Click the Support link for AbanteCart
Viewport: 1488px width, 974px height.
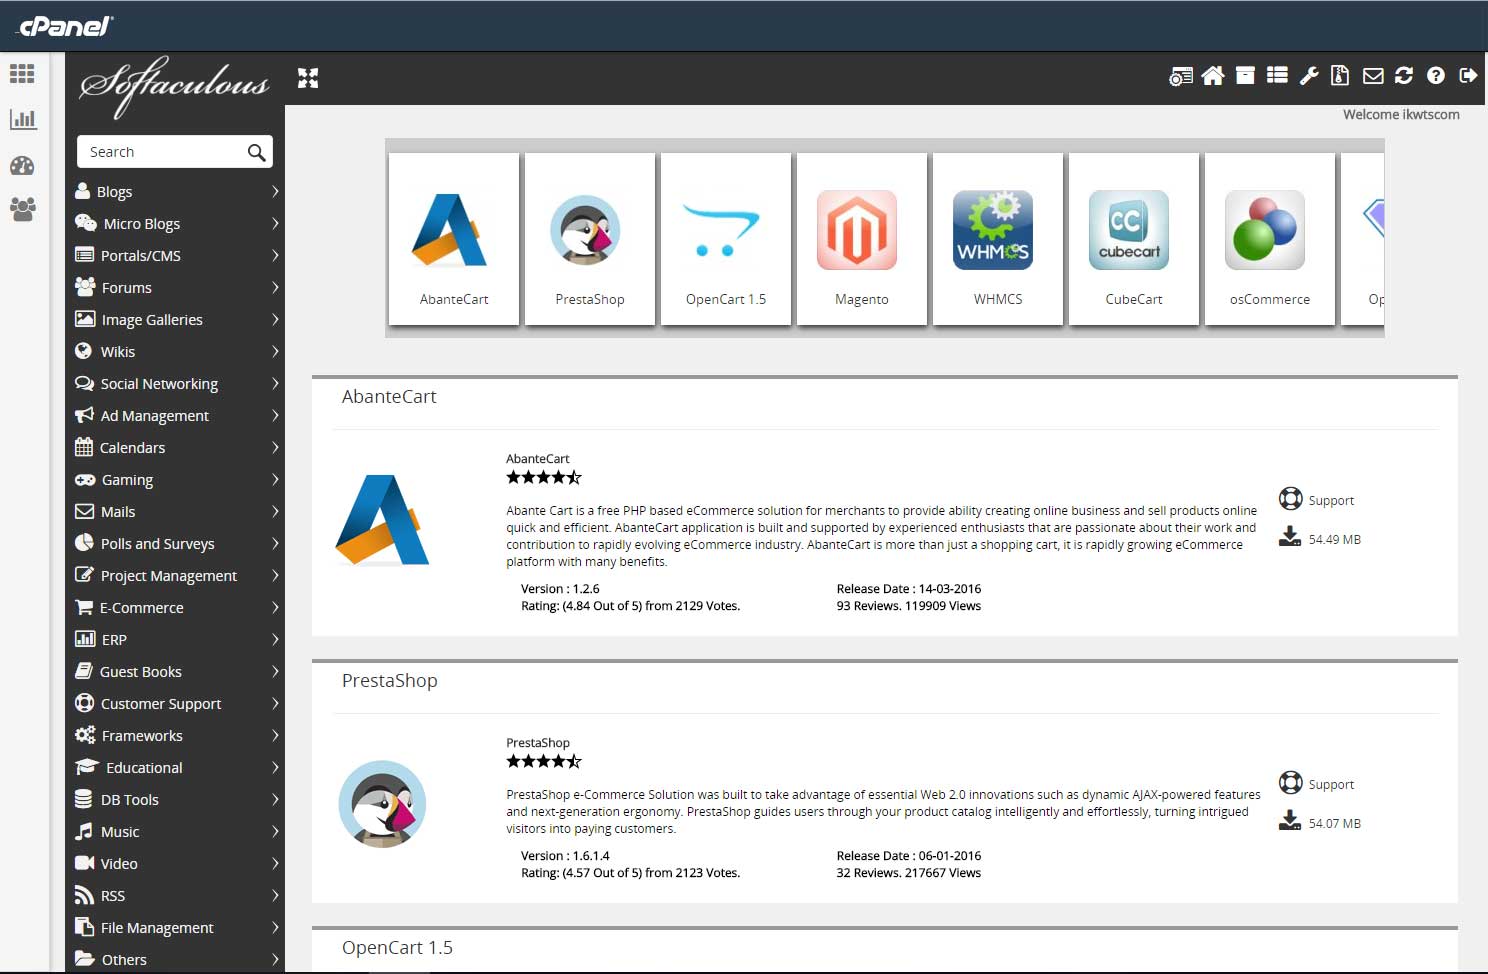[x=1330, y=500]
